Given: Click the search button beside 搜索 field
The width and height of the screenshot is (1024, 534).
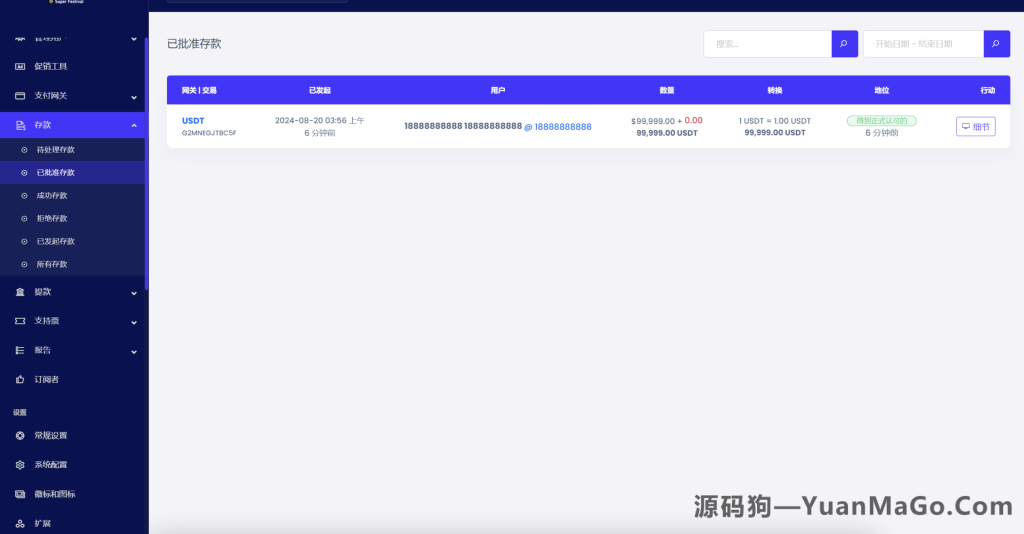Looking at the screenshot, I should click(844, 44).
